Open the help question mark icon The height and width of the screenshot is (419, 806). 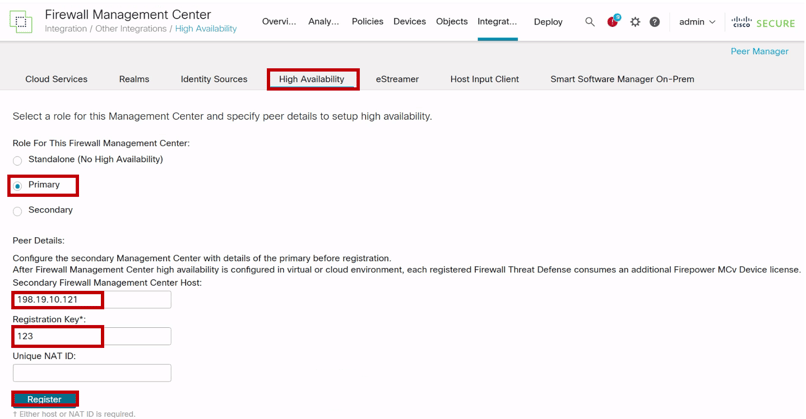point(654,22)
